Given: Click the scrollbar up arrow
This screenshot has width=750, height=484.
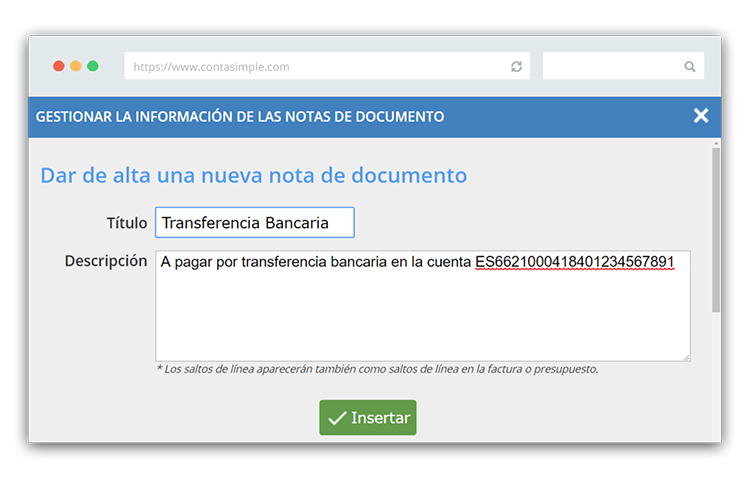Looking at the screenshot, I should tap(715, 144).
